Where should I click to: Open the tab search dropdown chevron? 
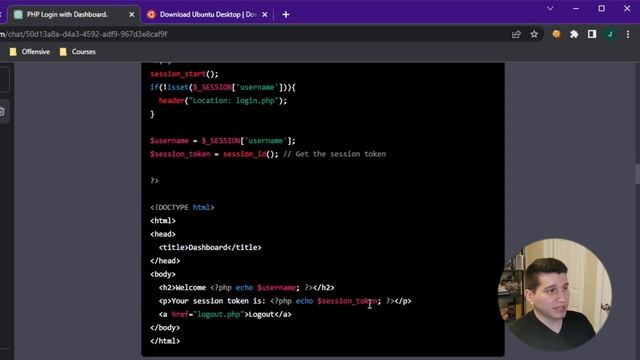coord(550,9)
